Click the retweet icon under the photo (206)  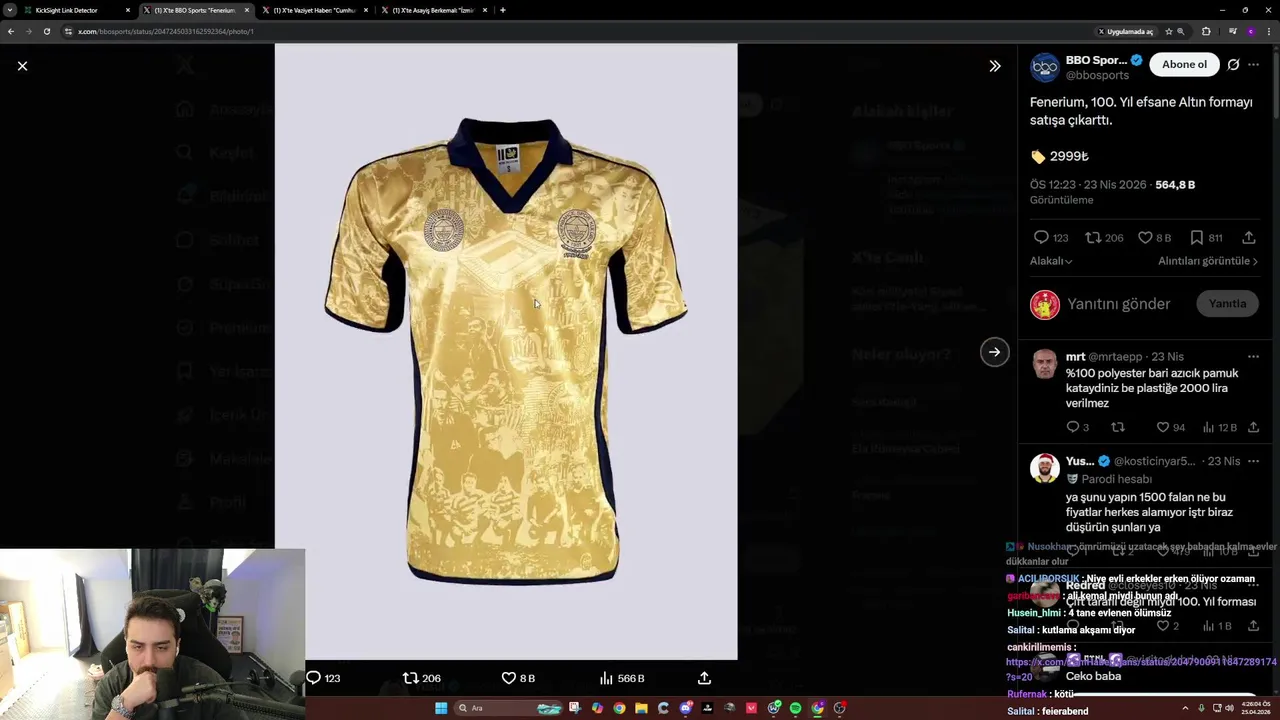(410, 678)
